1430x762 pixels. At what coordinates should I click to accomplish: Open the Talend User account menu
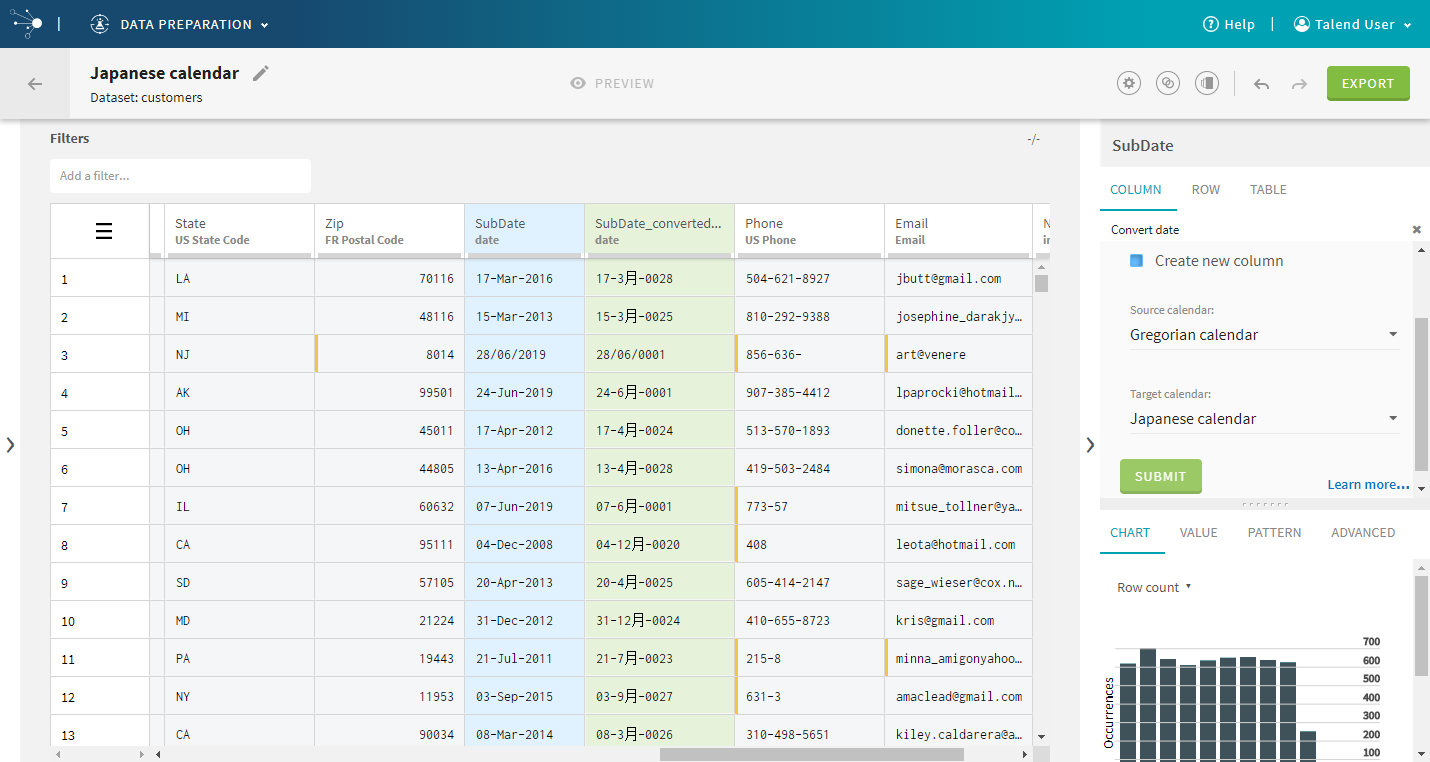1352,25
